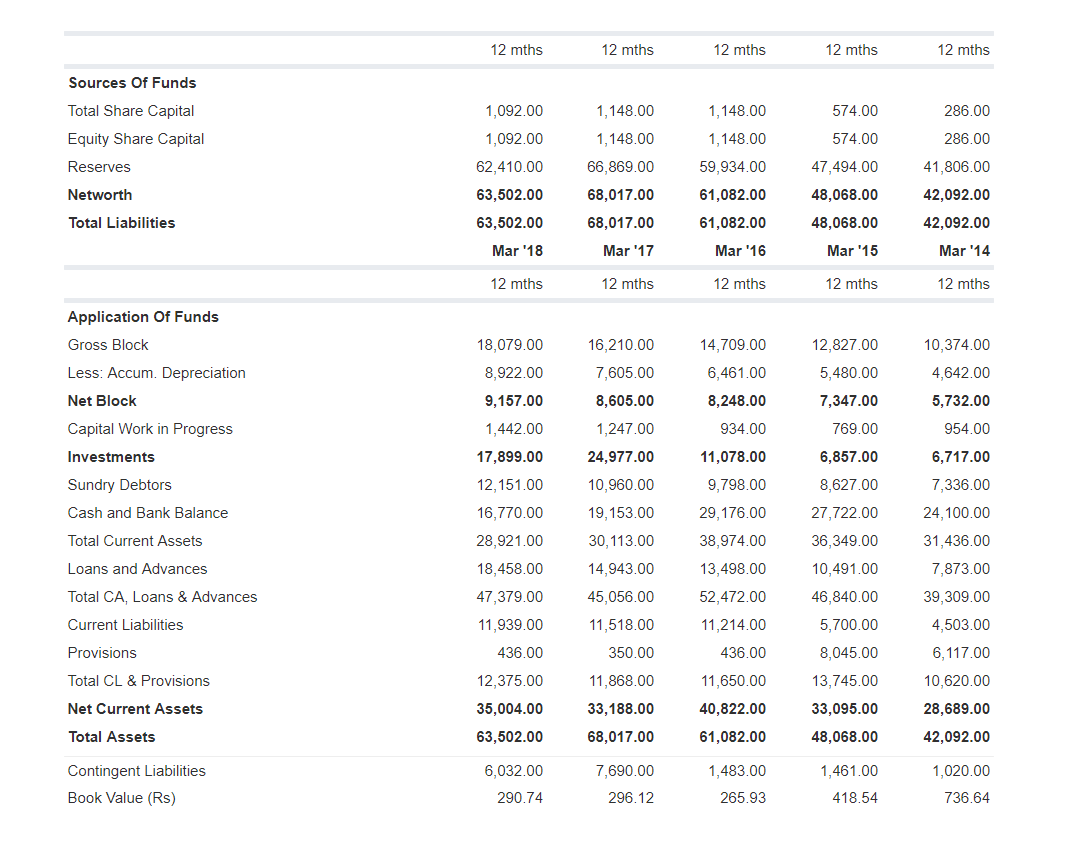Click the Application Of Funds section heading
Image resolution: width=1088 pixels, height=844 pixels.
[143, 316]
